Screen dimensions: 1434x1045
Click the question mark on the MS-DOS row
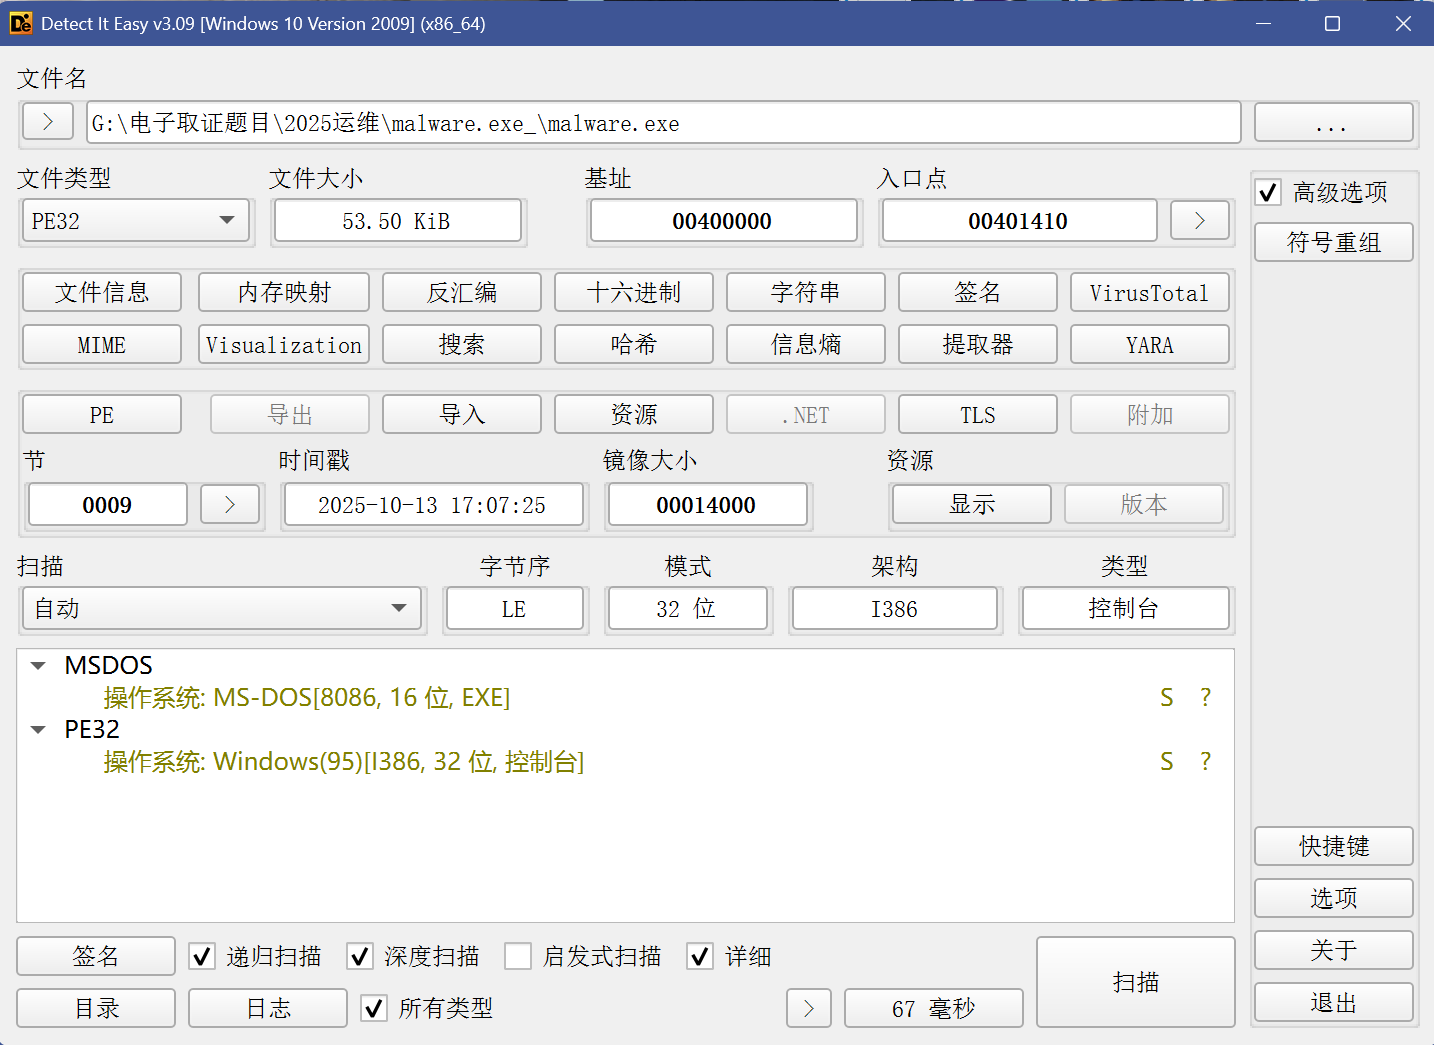coord(1205,697)
